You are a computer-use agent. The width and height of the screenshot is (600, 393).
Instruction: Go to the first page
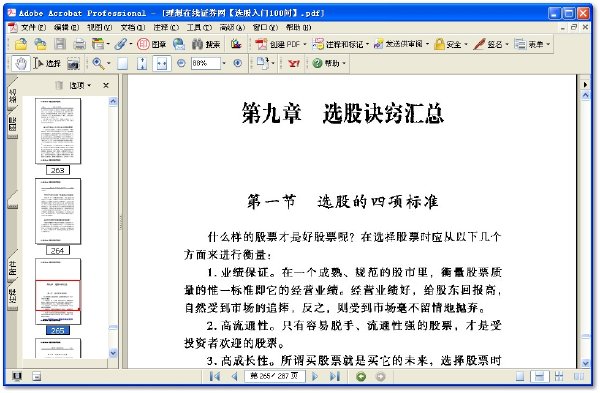(215, 377)
